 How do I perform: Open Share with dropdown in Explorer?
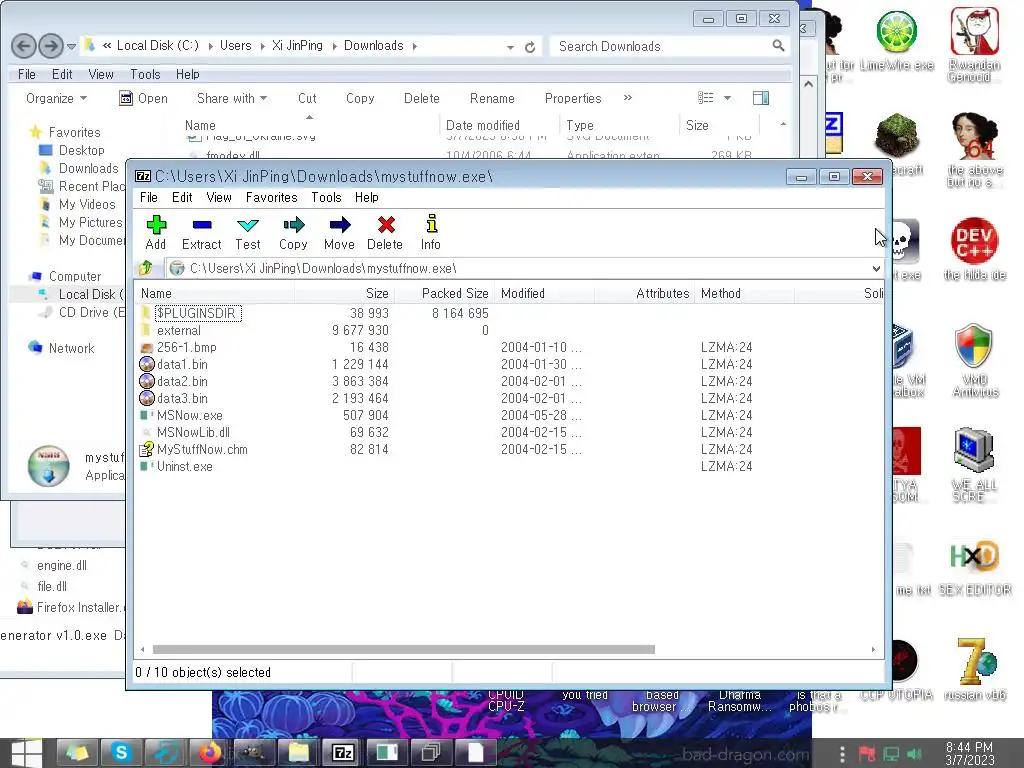point(232,99)
